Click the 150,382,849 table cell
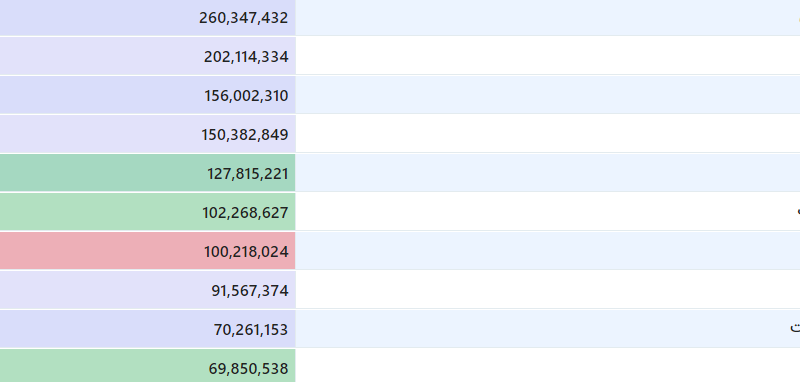Image resolution: width=800 pixels, height=382 pixels. pos(147,134)
